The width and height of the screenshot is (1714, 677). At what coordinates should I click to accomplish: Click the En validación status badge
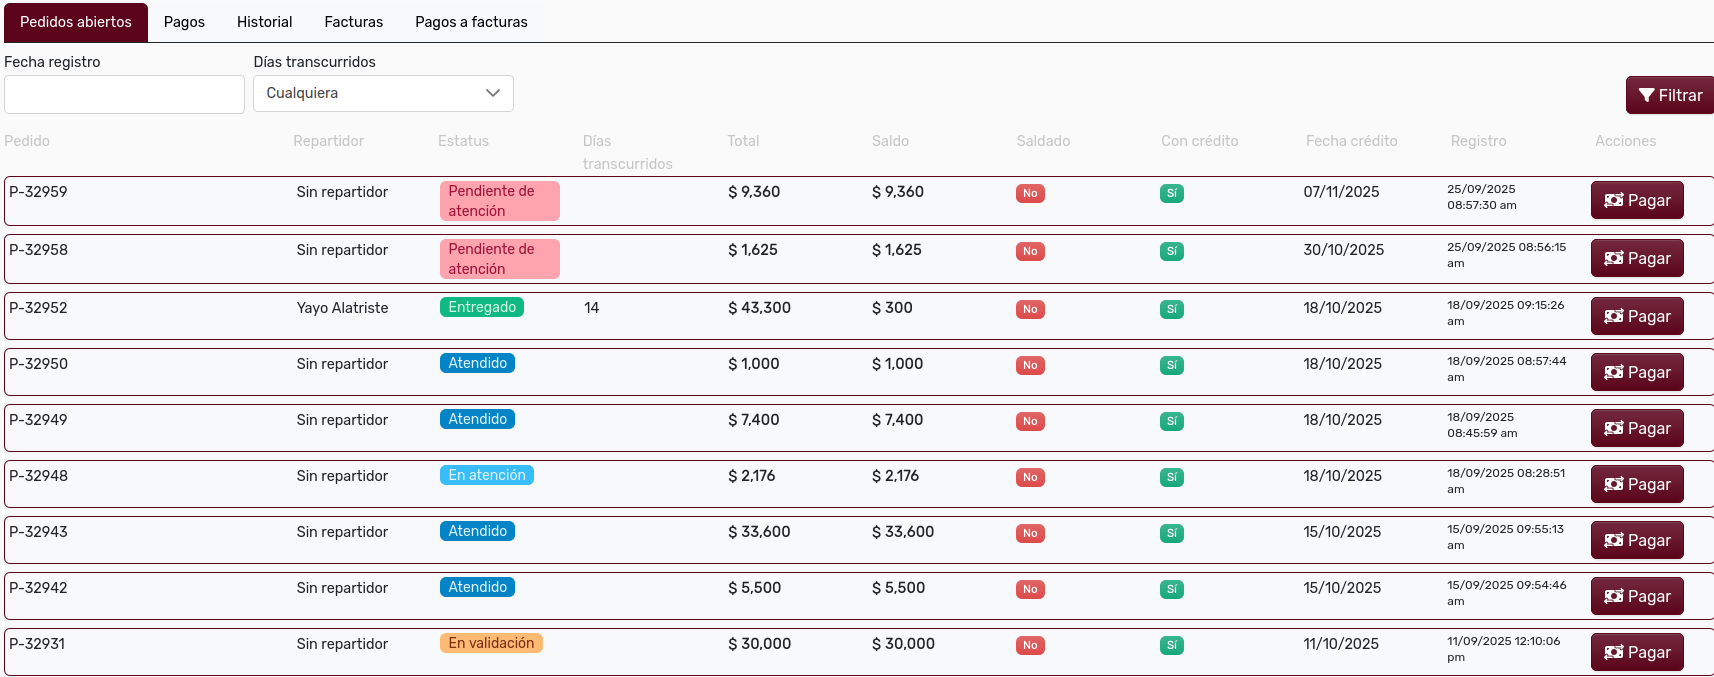tap(490, 643)
